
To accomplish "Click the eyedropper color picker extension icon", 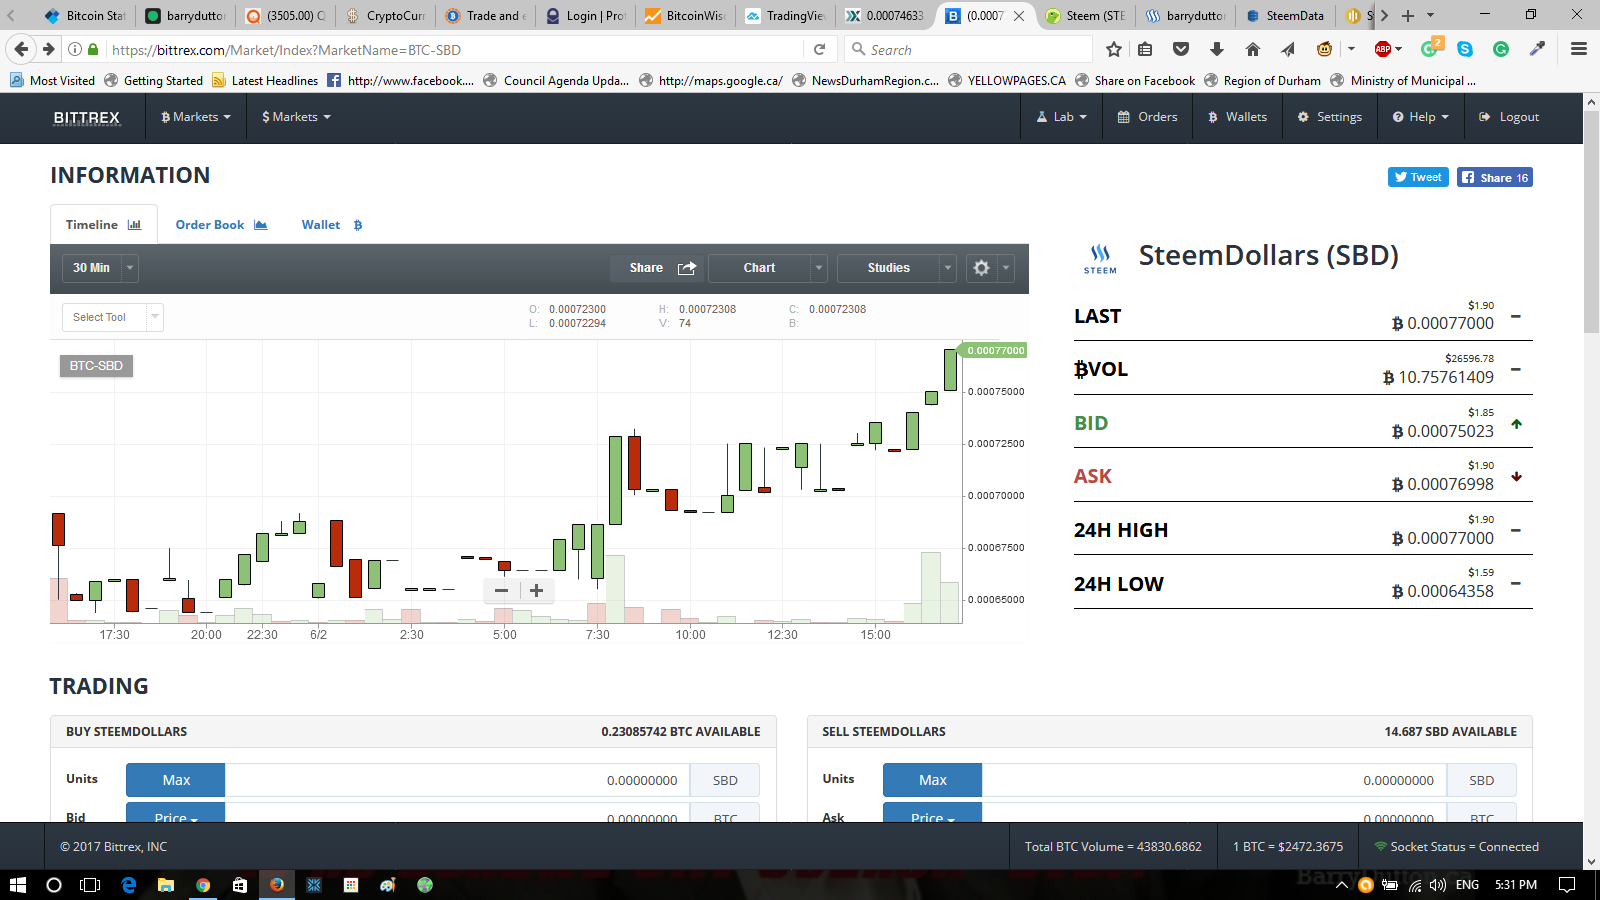I will pyautogui.click(x=1537, y=49).
